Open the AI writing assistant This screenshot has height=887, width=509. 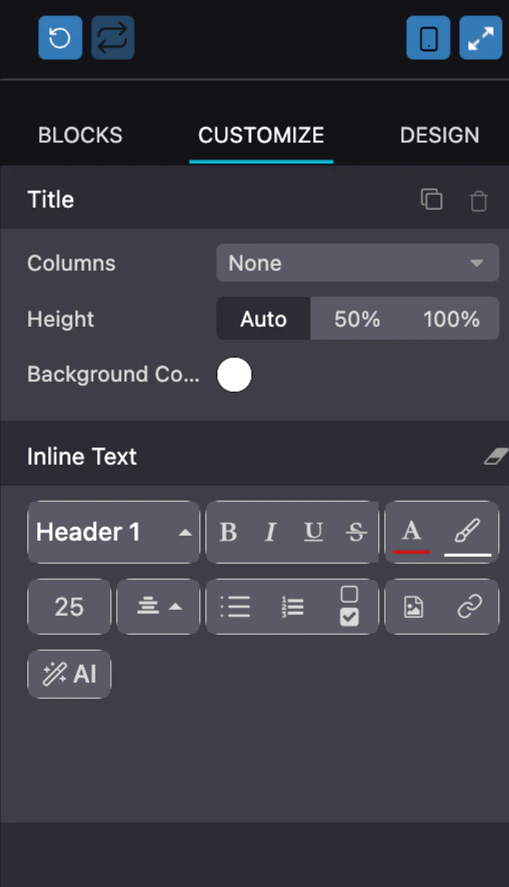pos(69,674)
